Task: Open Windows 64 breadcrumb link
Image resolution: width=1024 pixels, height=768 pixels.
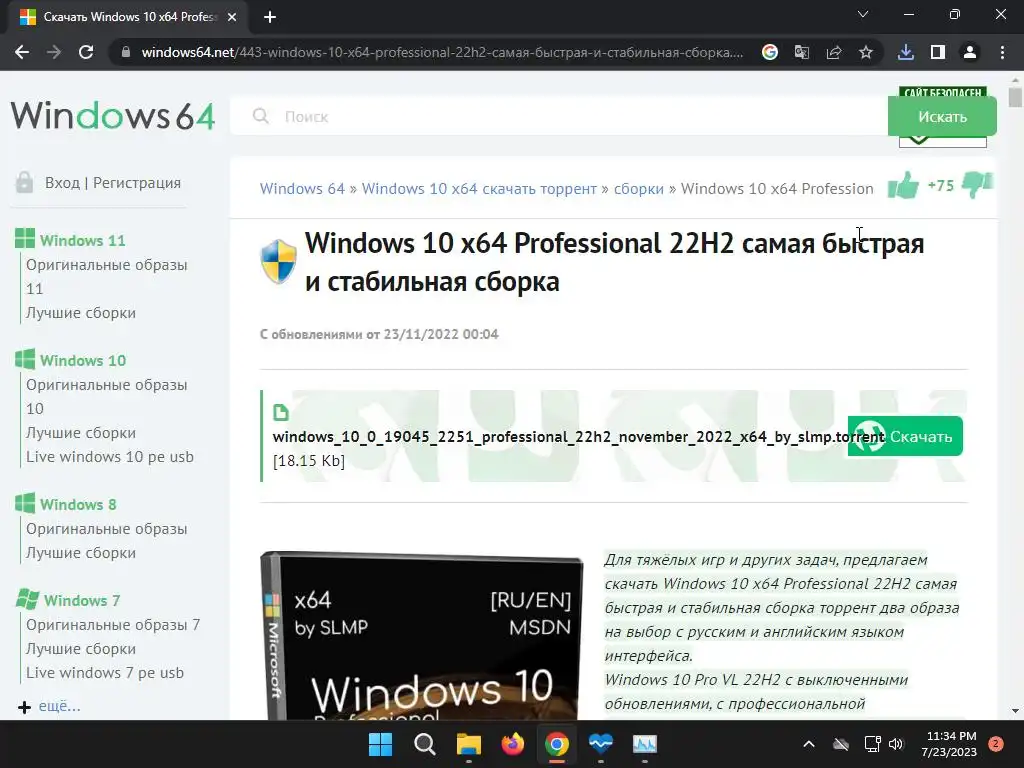Action: tap(302, 189)
